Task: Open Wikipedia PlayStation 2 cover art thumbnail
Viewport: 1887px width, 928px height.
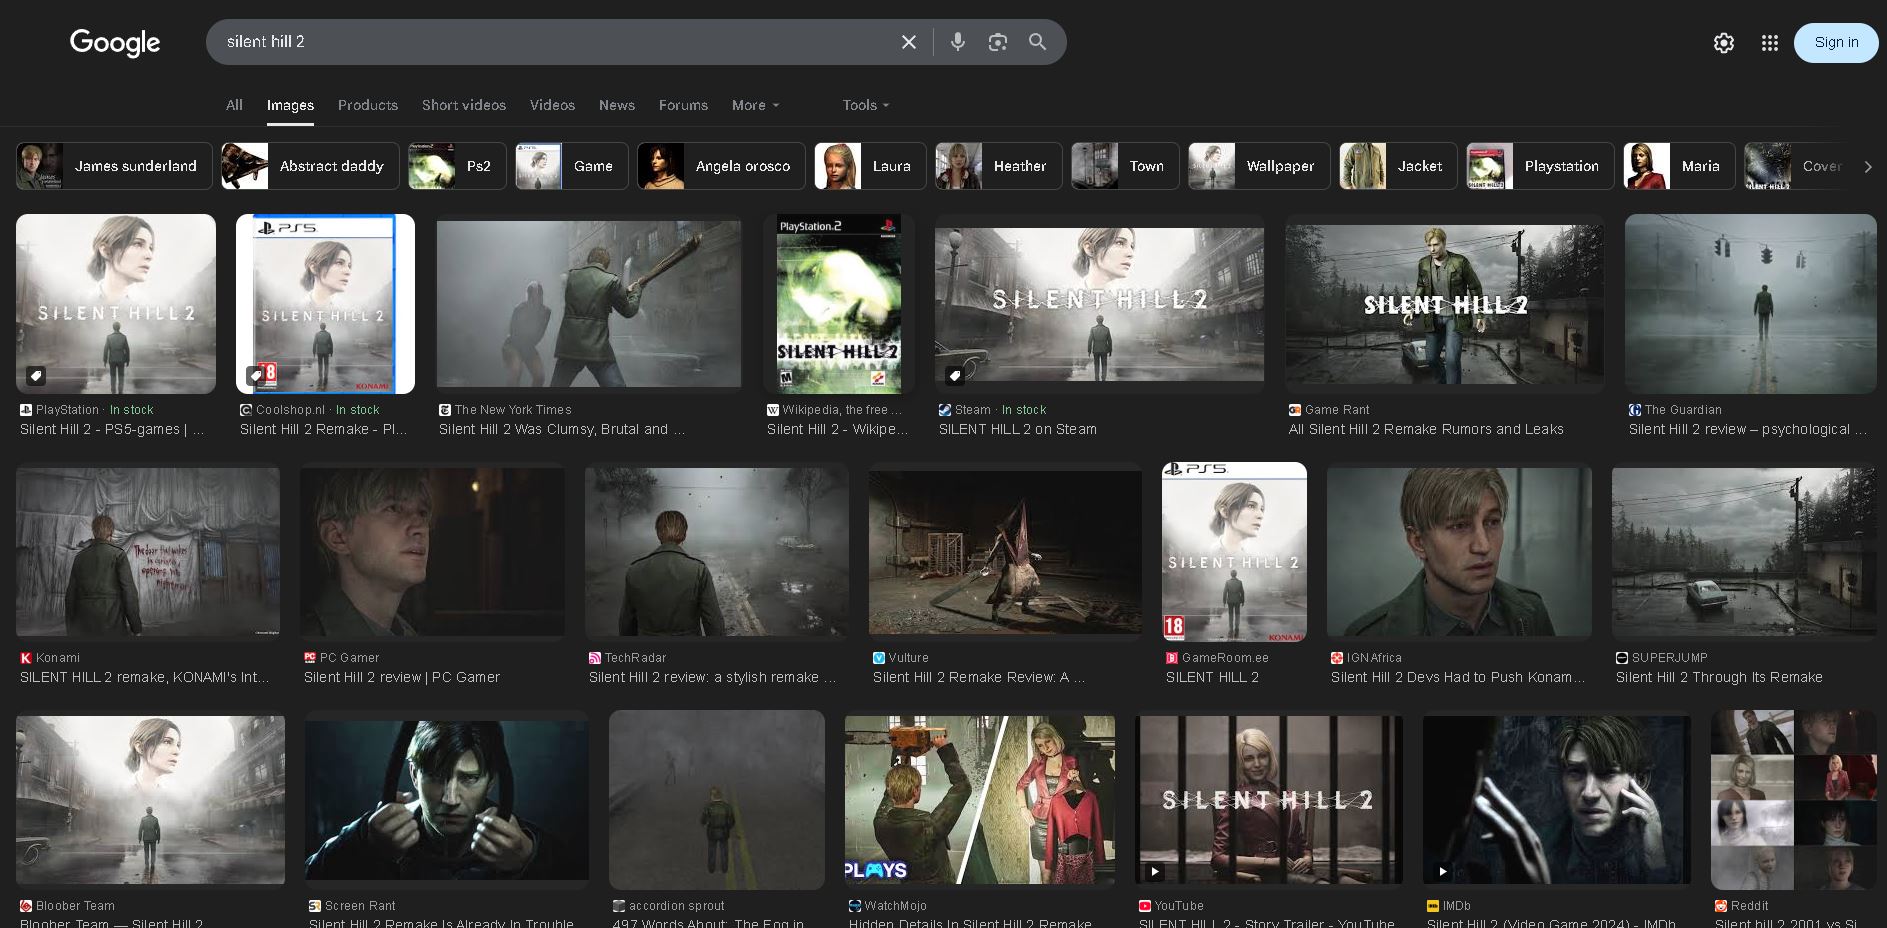Action: (x=839, y=304)
